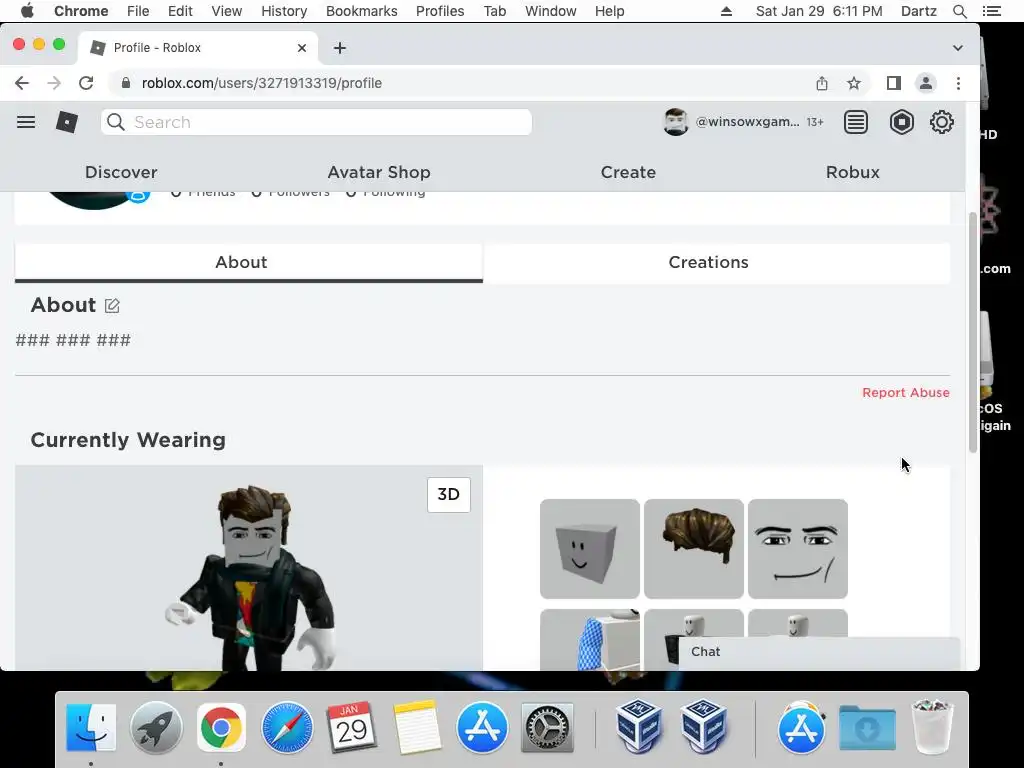Click the @winsowxgam... username link
The height and width of the screenshot is (768, 1024).
click(x=747, y=122)
